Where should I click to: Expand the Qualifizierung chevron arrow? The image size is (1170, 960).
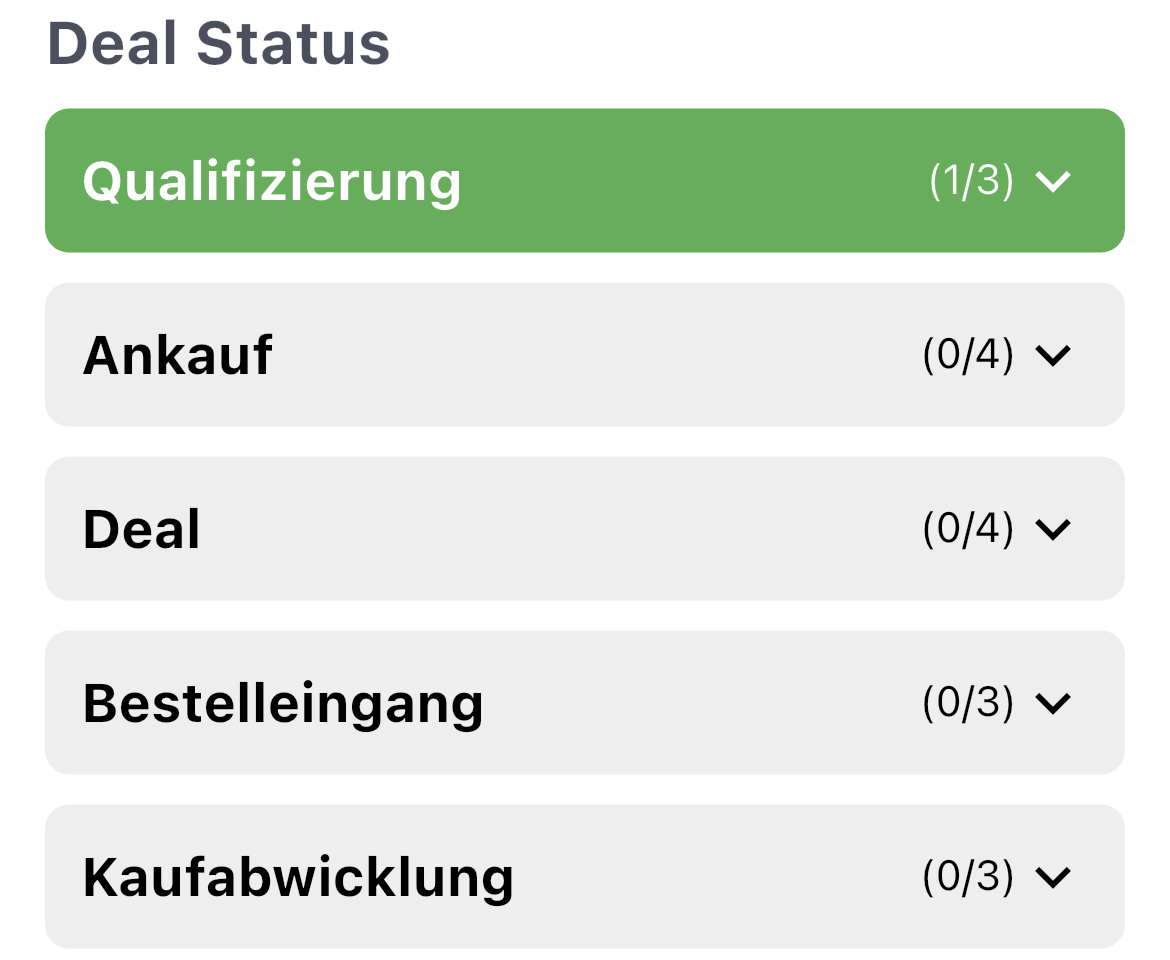[1053, 181]
